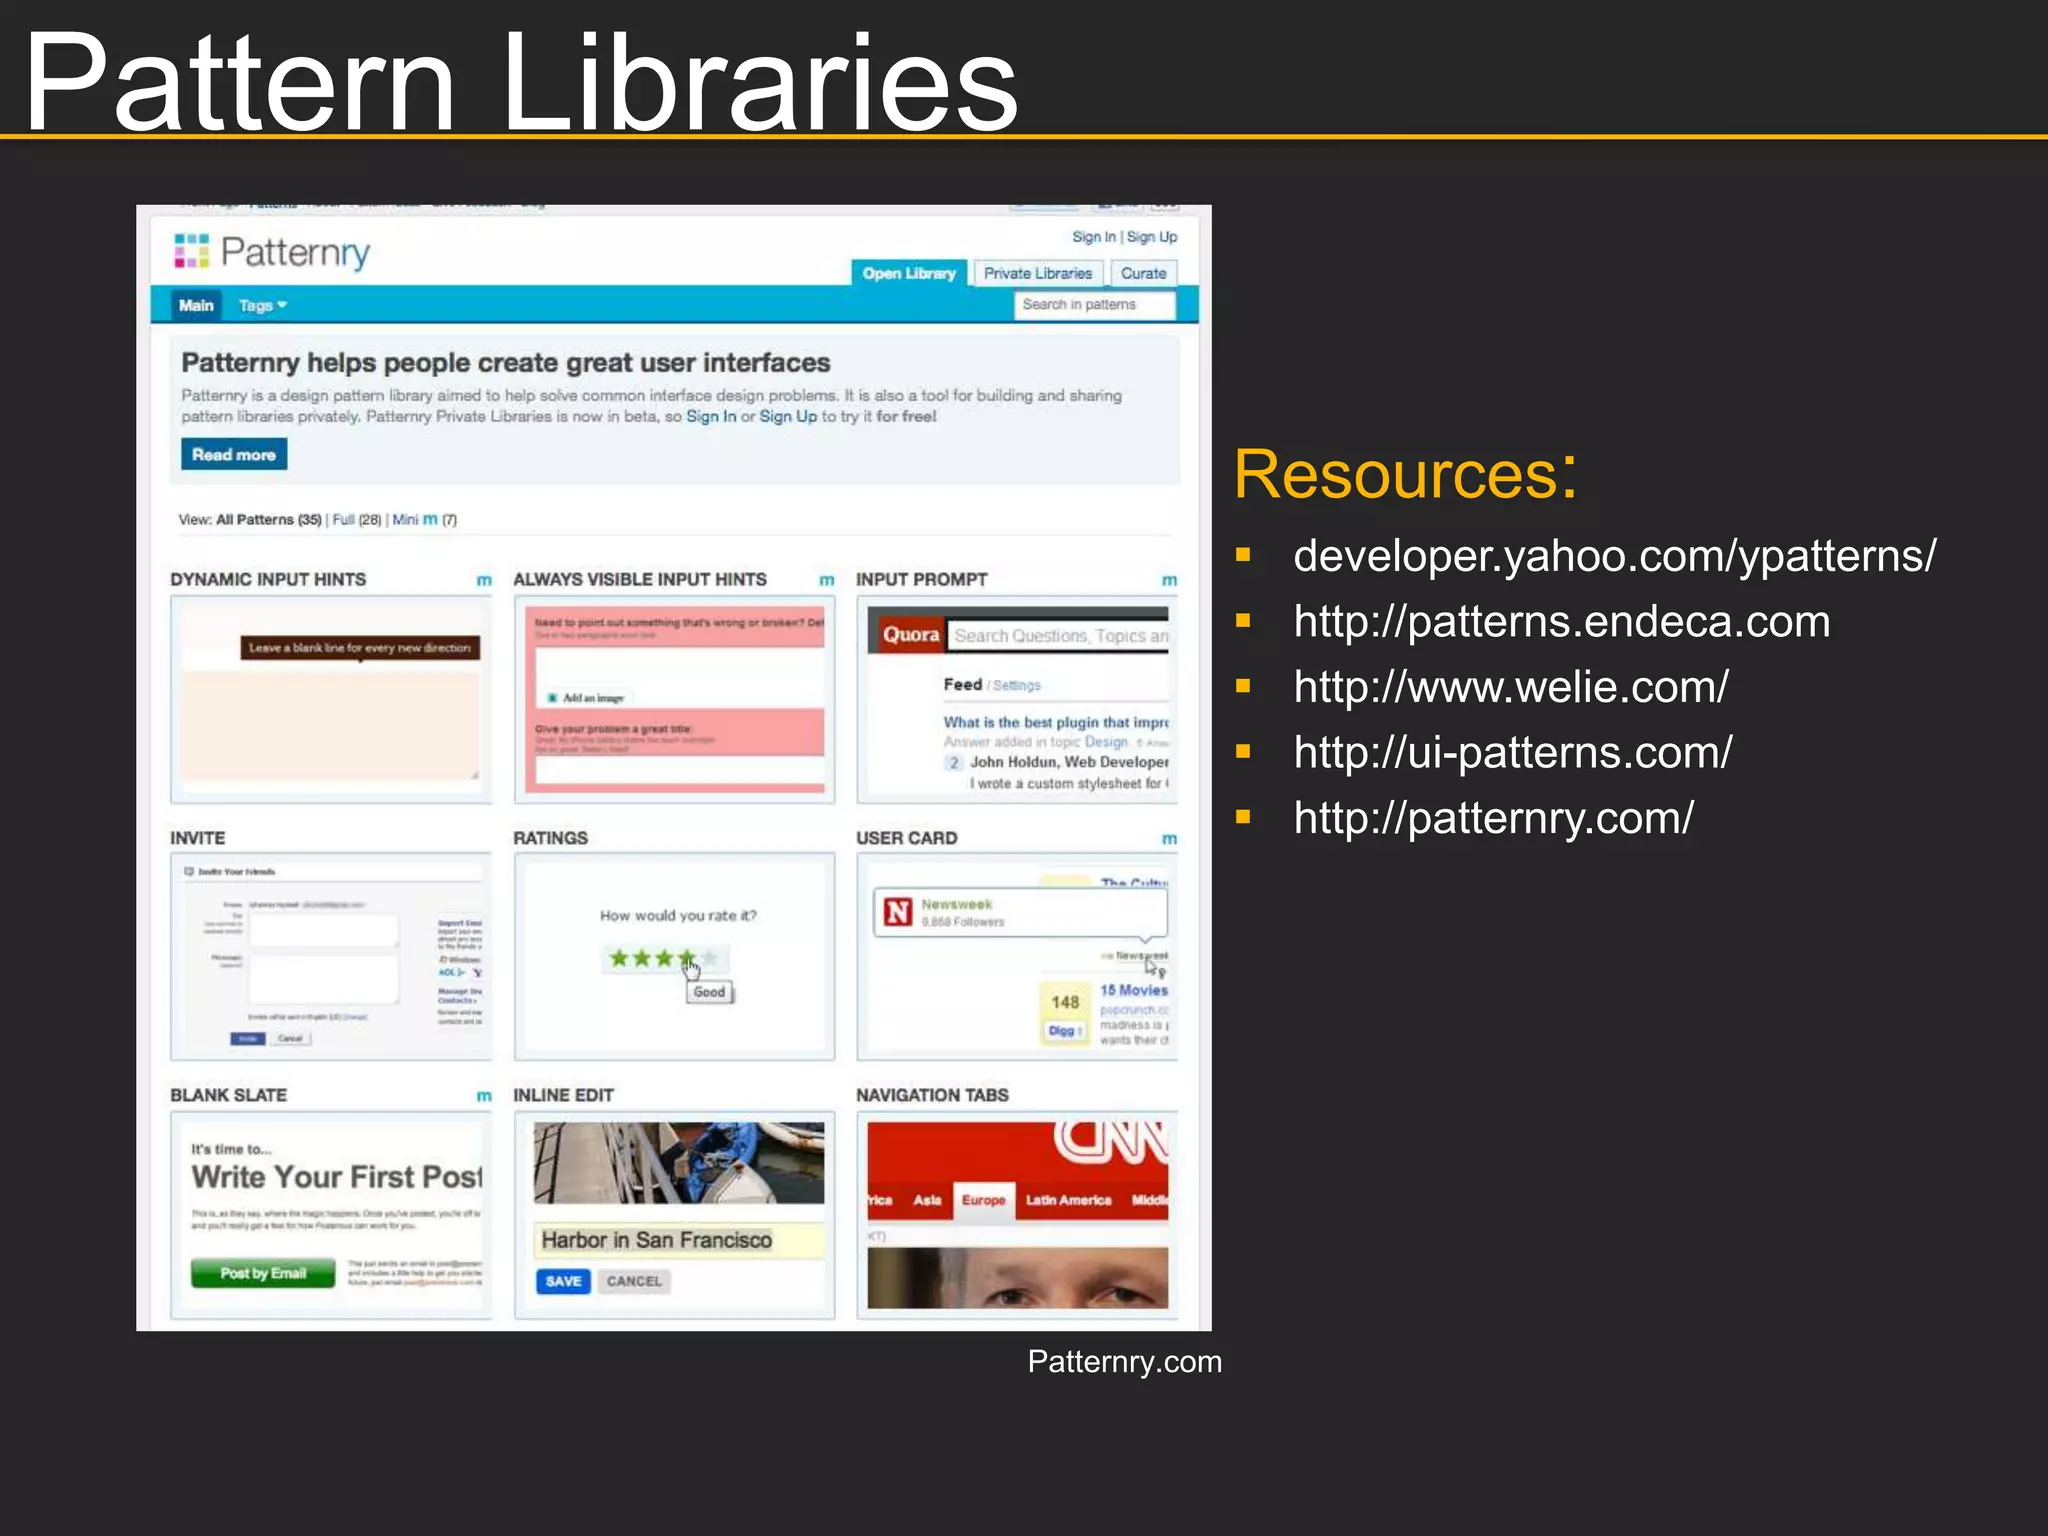Click mini icon beside Dynamic Input Hints
The height and width of the screenshot is (1536, 2048).
(x=484, y=580)
